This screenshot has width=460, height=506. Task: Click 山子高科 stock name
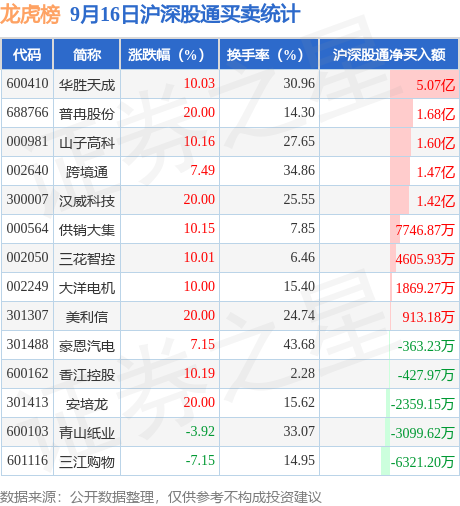pos(87,143)
